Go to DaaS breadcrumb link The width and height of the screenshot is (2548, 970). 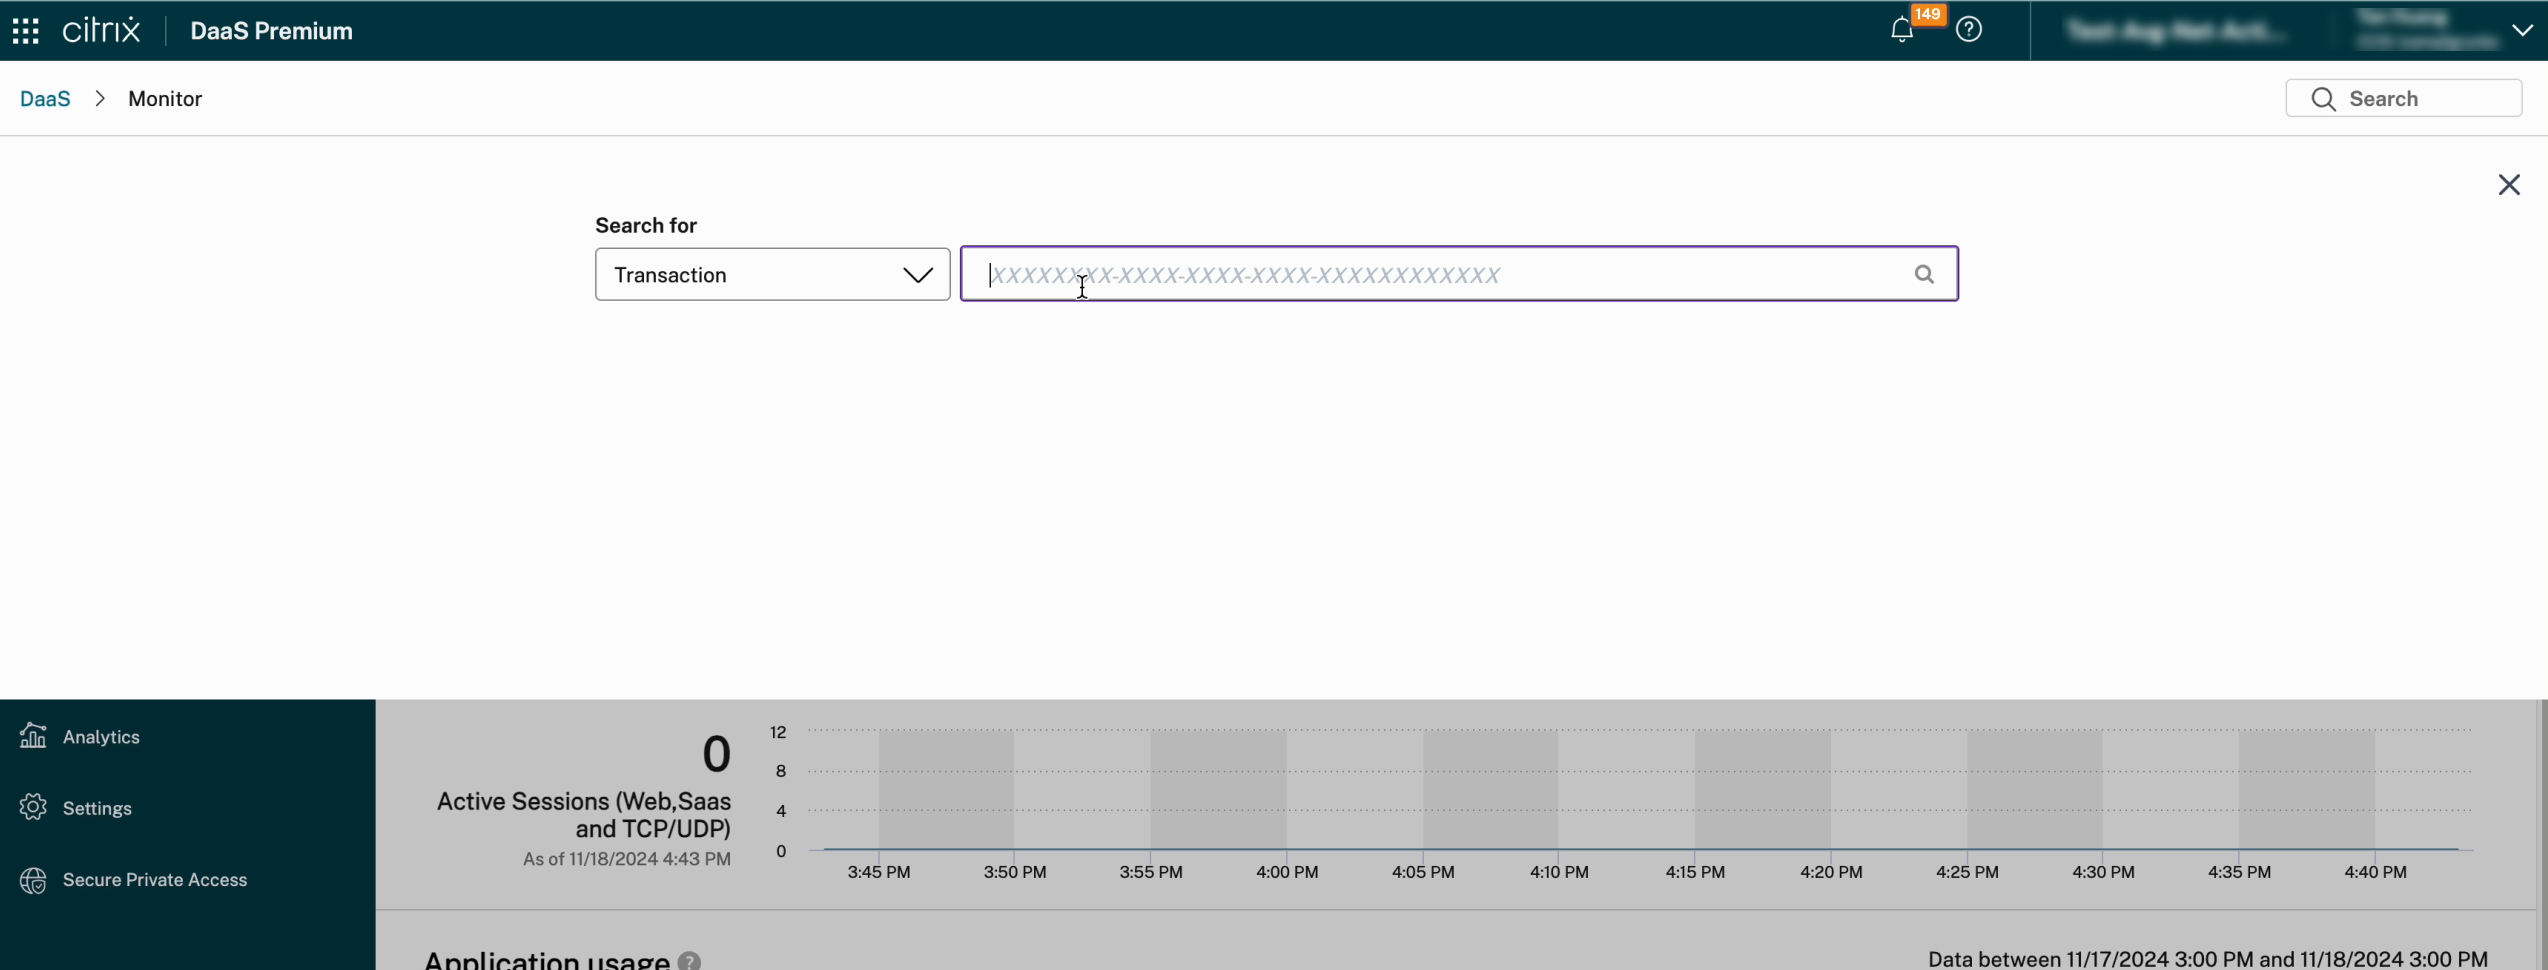[x=45, y=99]
